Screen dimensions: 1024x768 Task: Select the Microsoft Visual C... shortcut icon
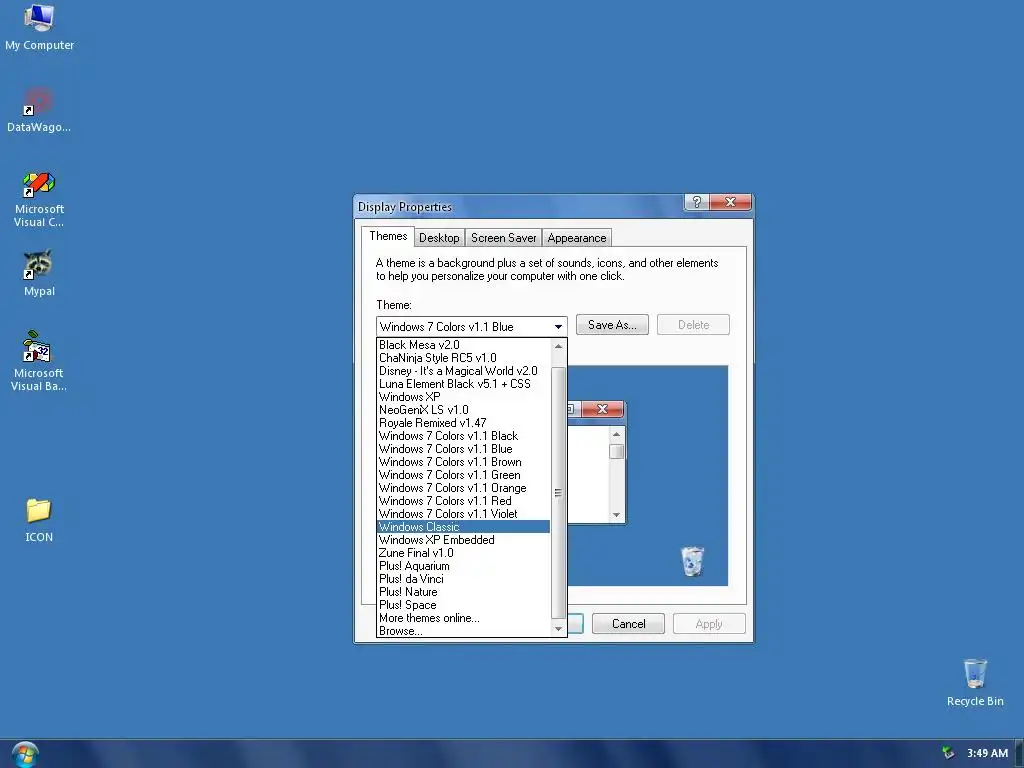[39, 199]
